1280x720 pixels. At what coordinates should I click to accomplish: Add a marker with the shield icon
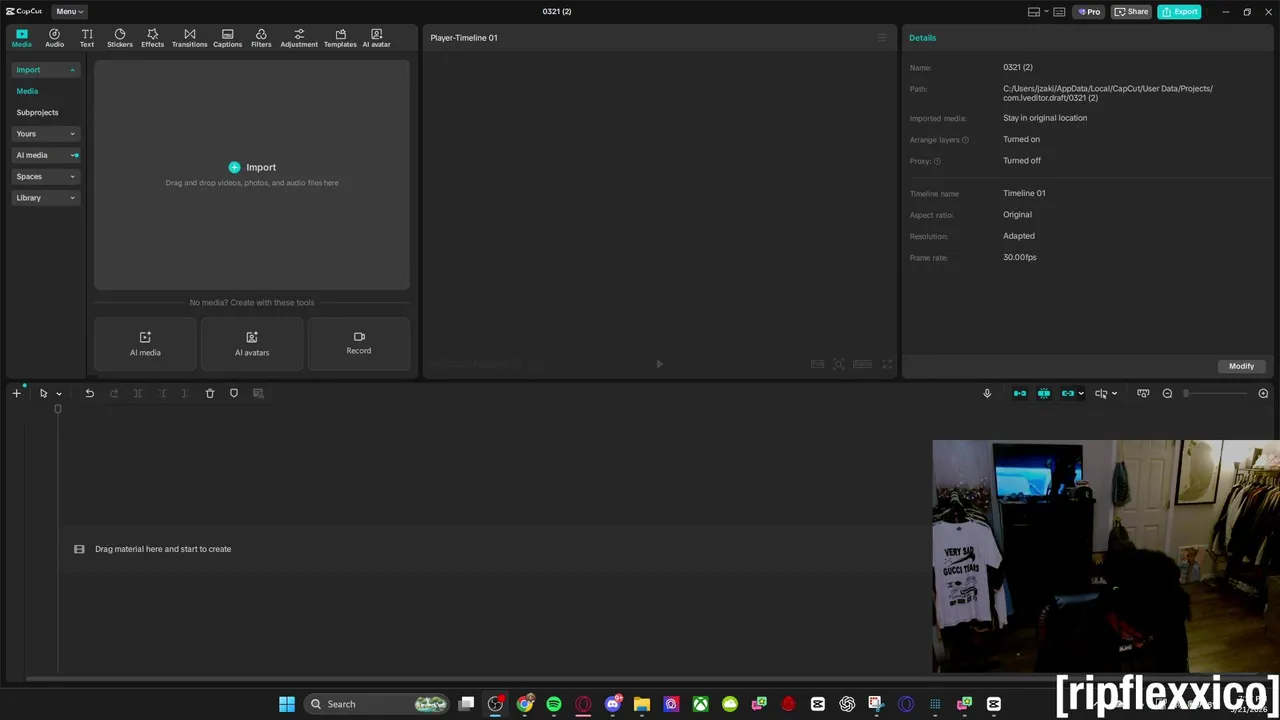coord(234,393)
